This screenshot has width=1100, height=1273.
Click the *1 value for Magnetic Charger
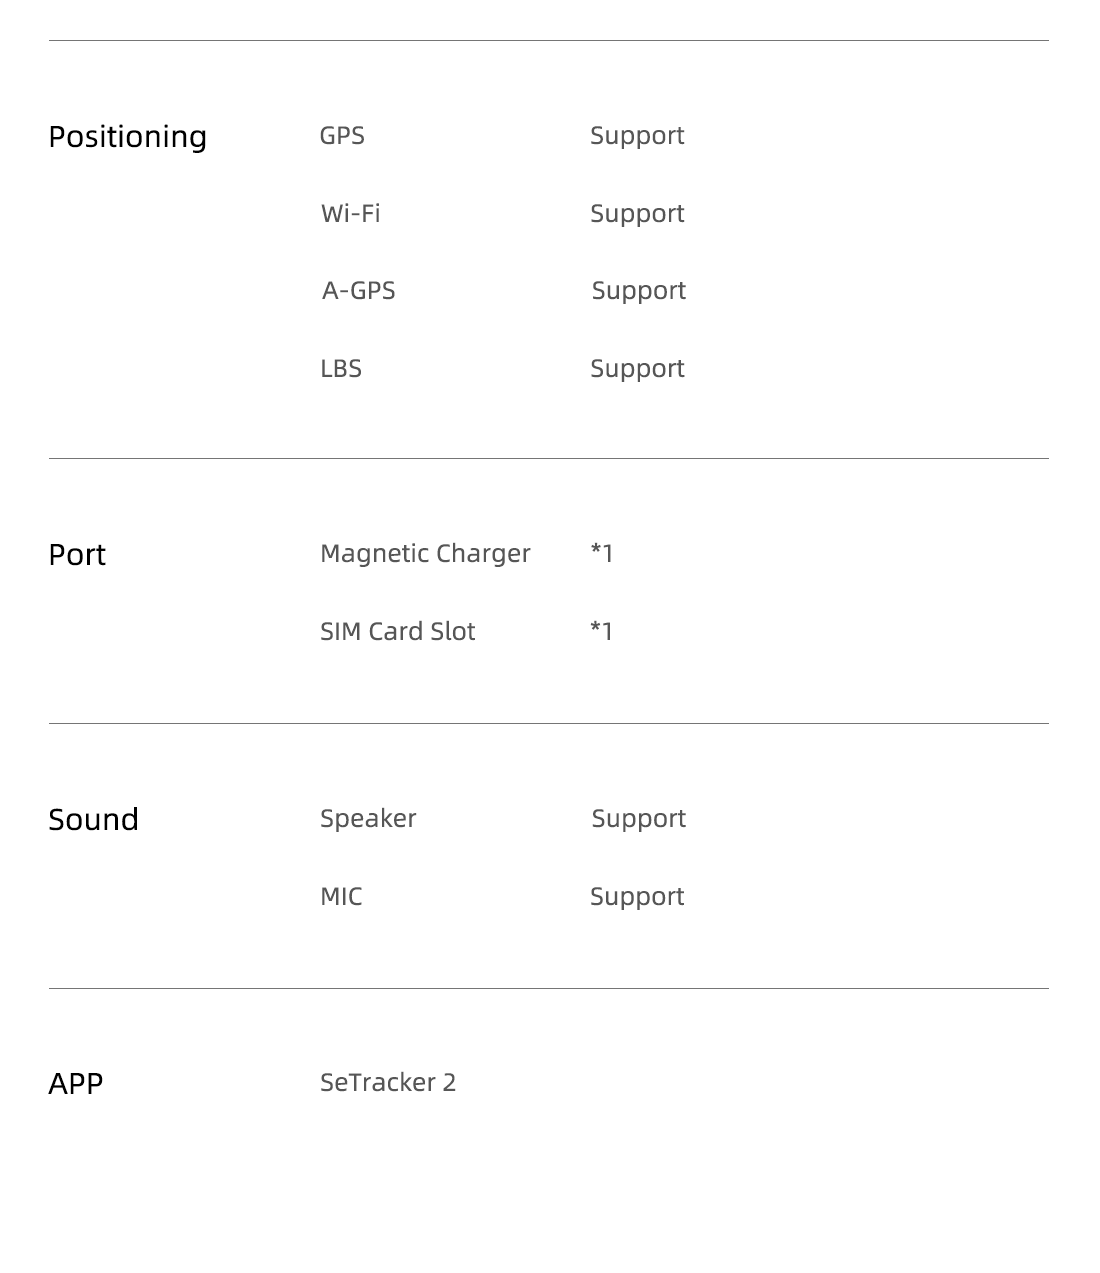[602, 552]
